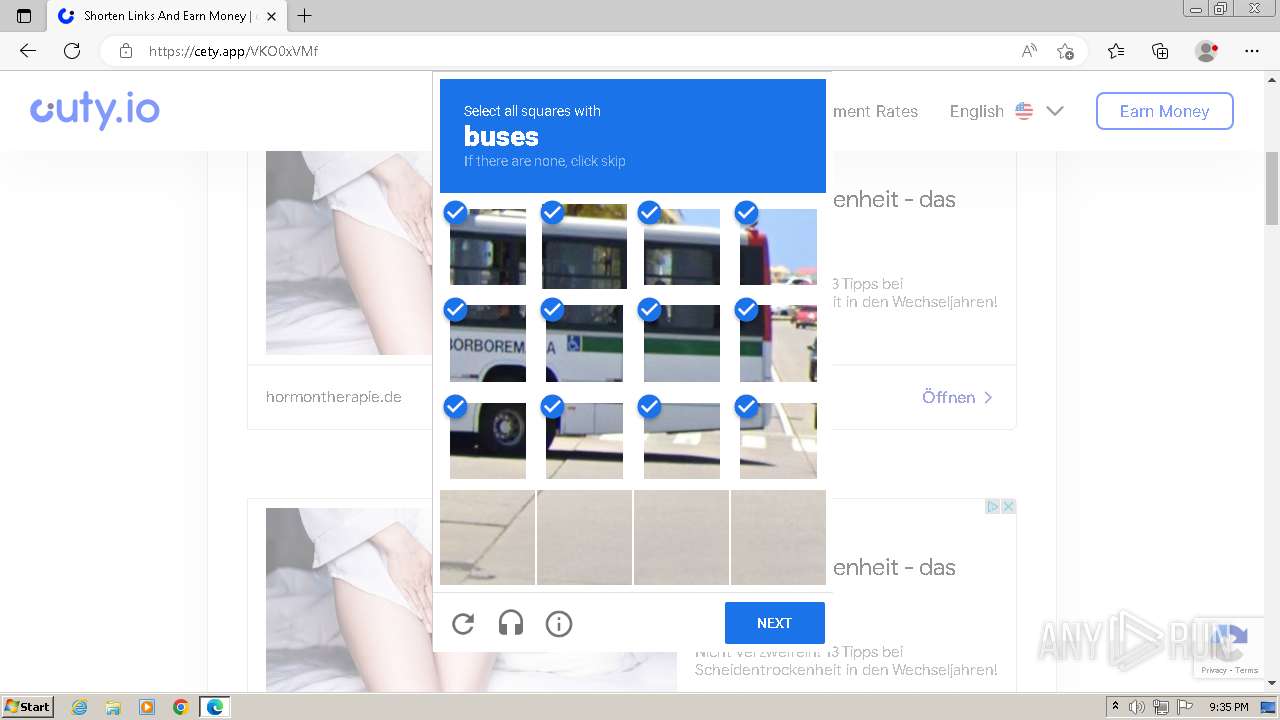The width and height of the screenshot is (1280, 720).
Task: Open Read aloud in address bar
Action: click(x=1029, y=51)
